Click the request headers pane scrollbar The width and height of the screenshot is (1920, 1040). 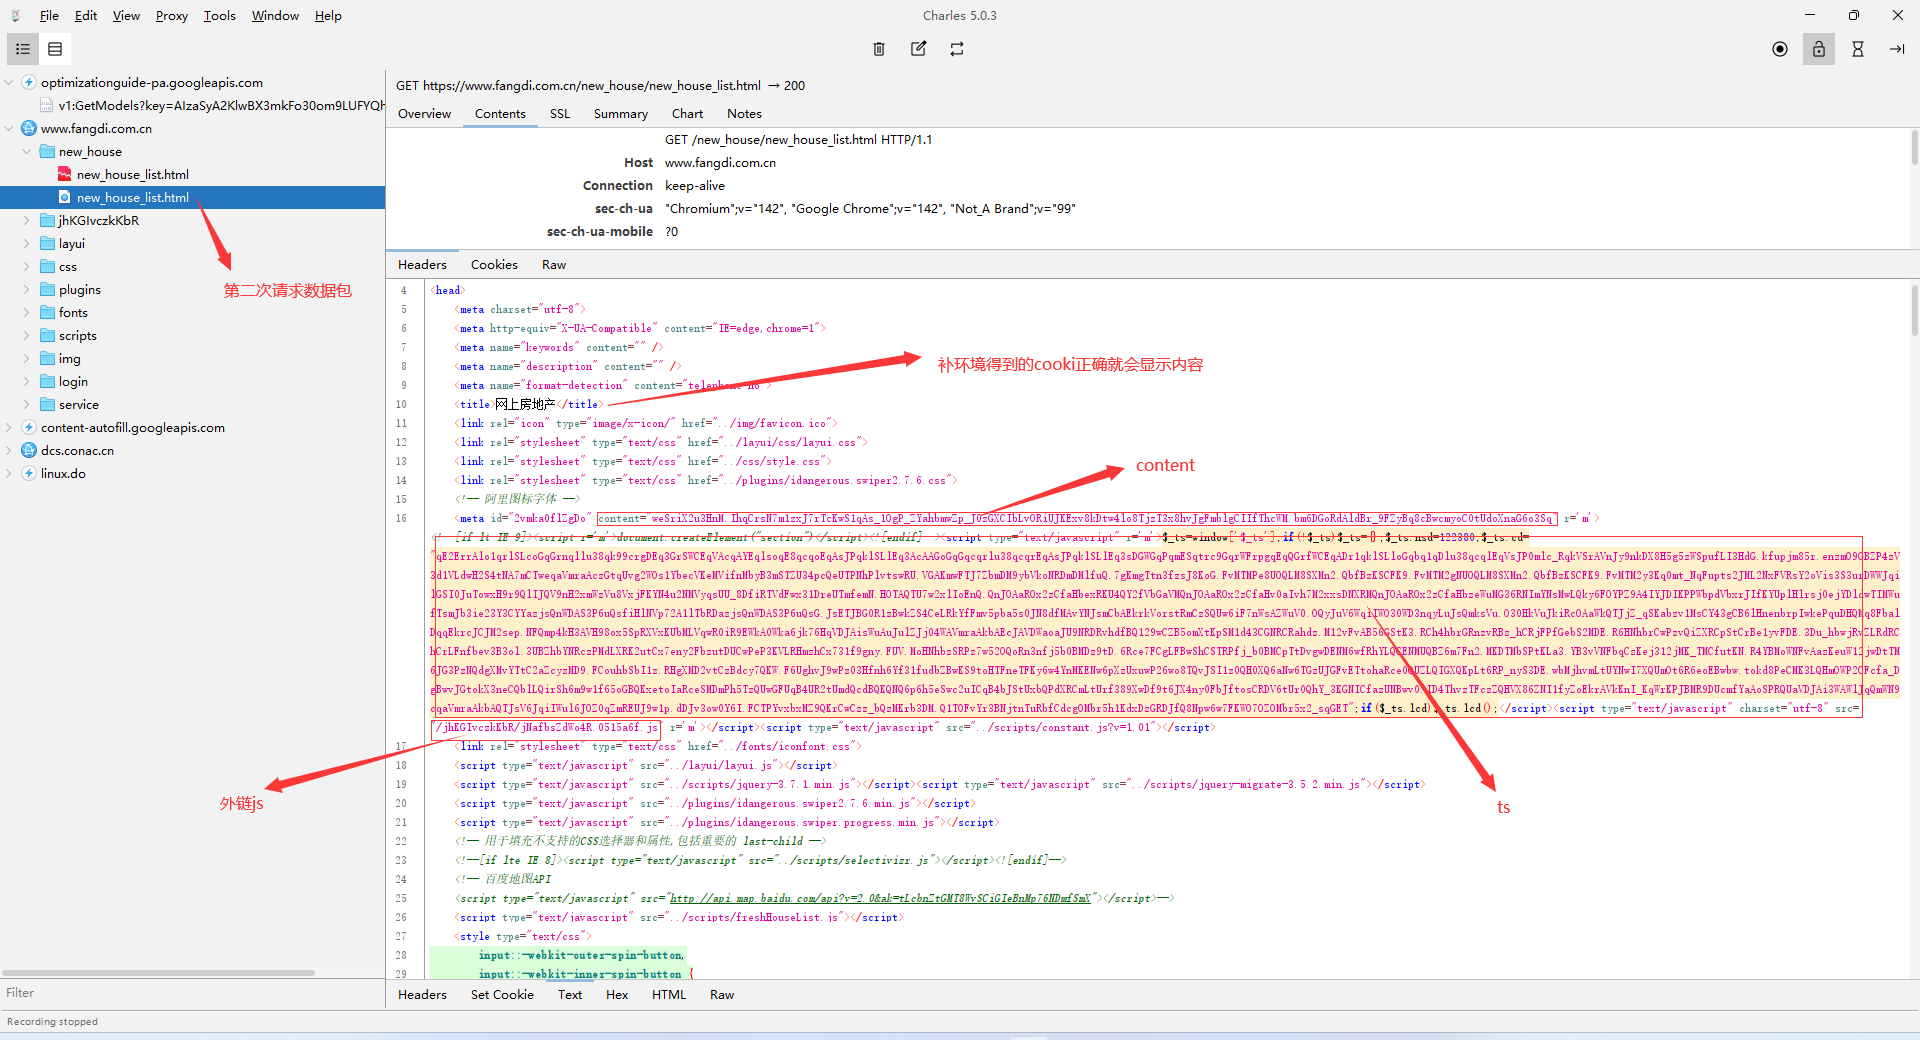(x=1914, y=148)
